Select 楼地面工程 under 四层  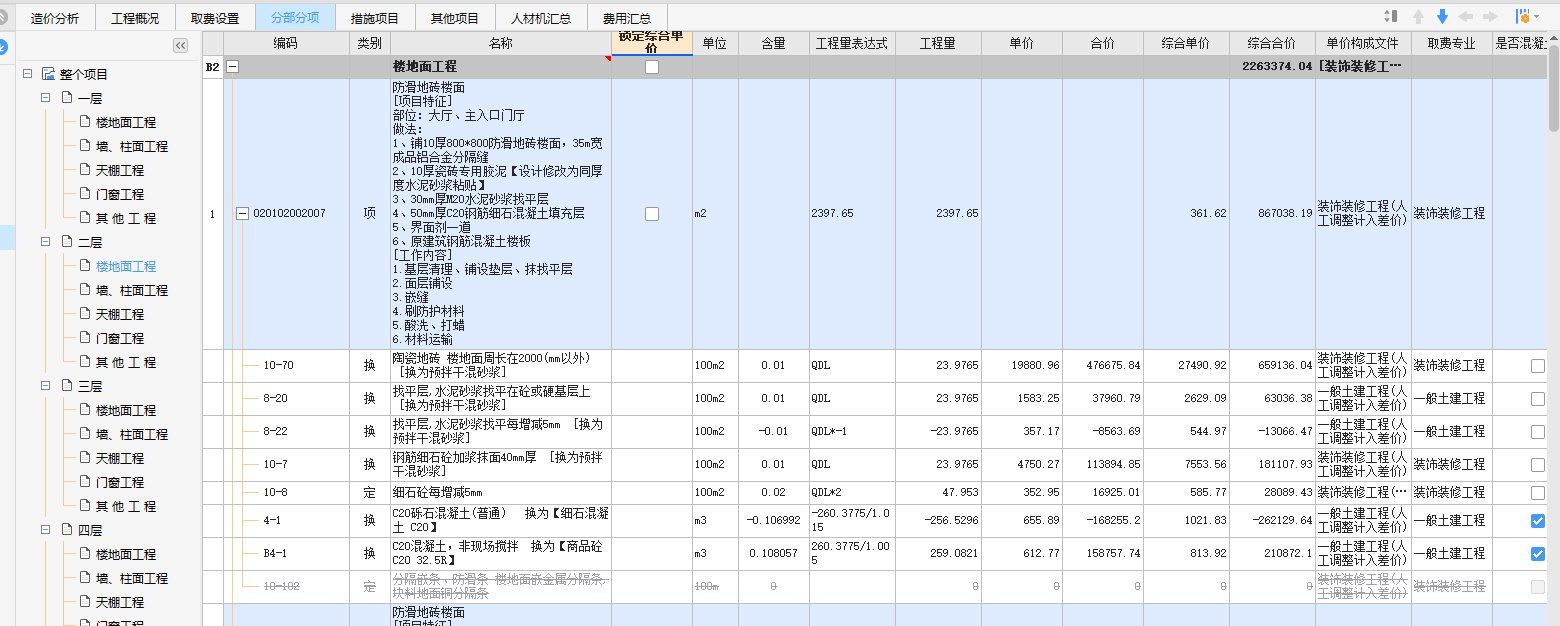126,554
